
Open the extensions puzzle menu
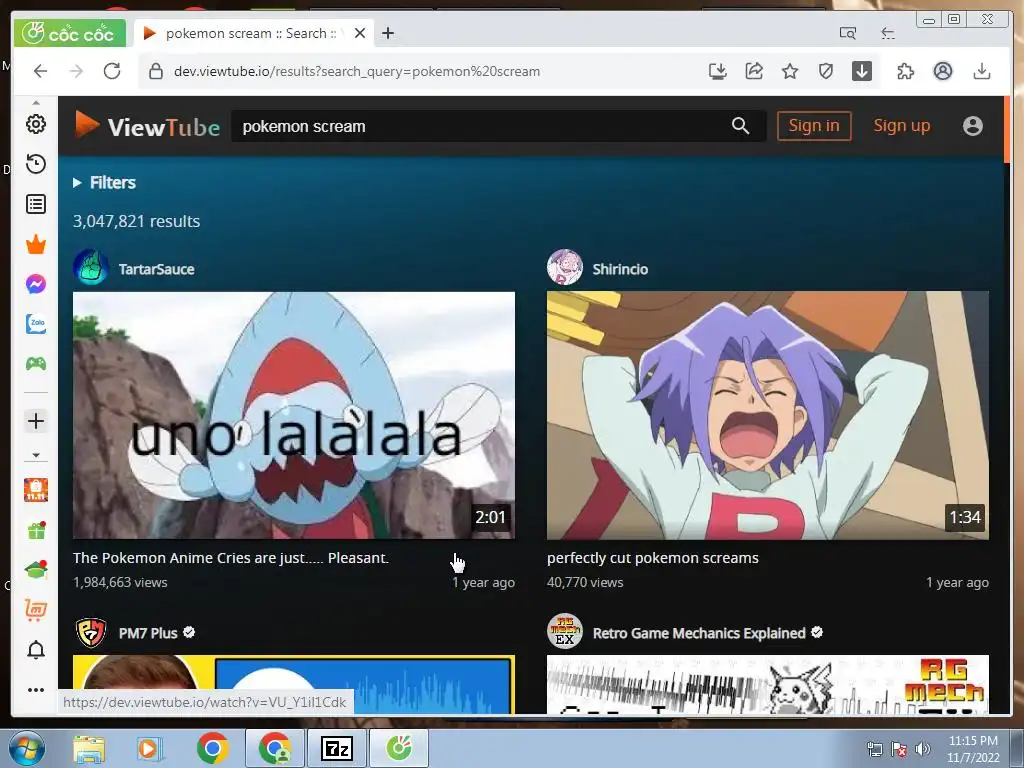(x=906, y=71)
